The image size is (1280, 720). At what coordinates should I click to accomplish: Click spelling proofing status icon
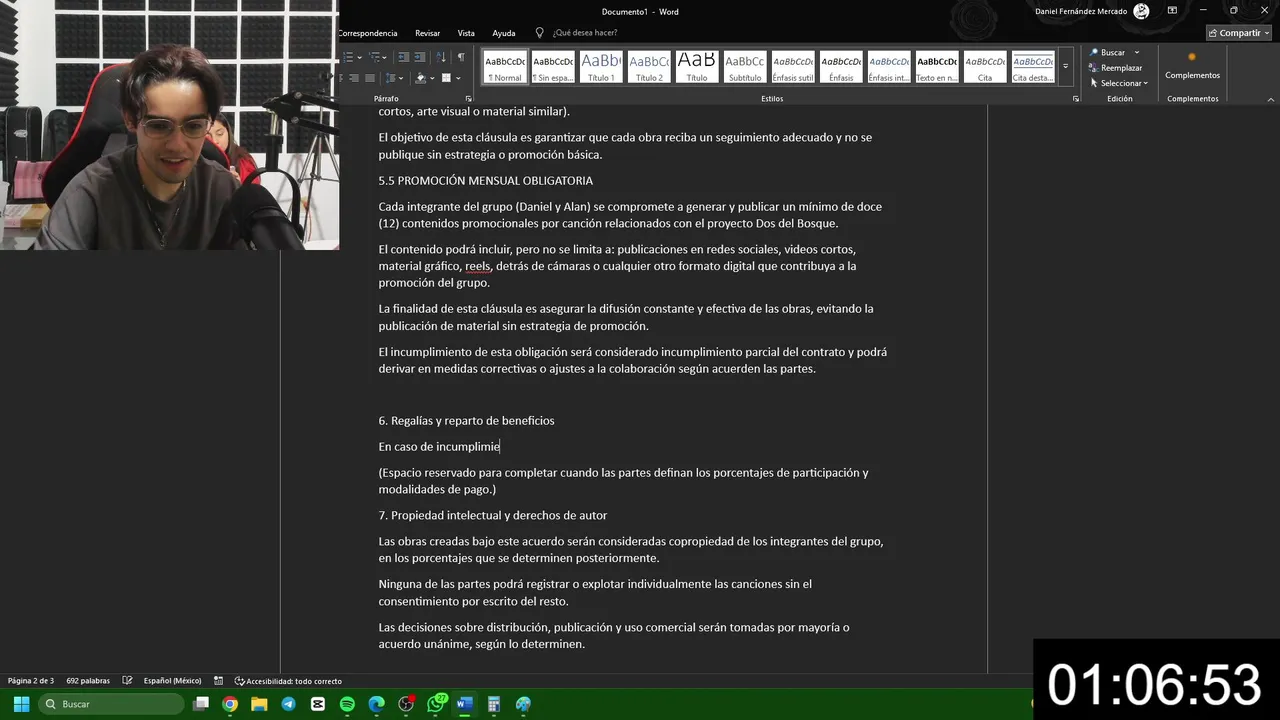pyautogui.click(x=127, y=681)
